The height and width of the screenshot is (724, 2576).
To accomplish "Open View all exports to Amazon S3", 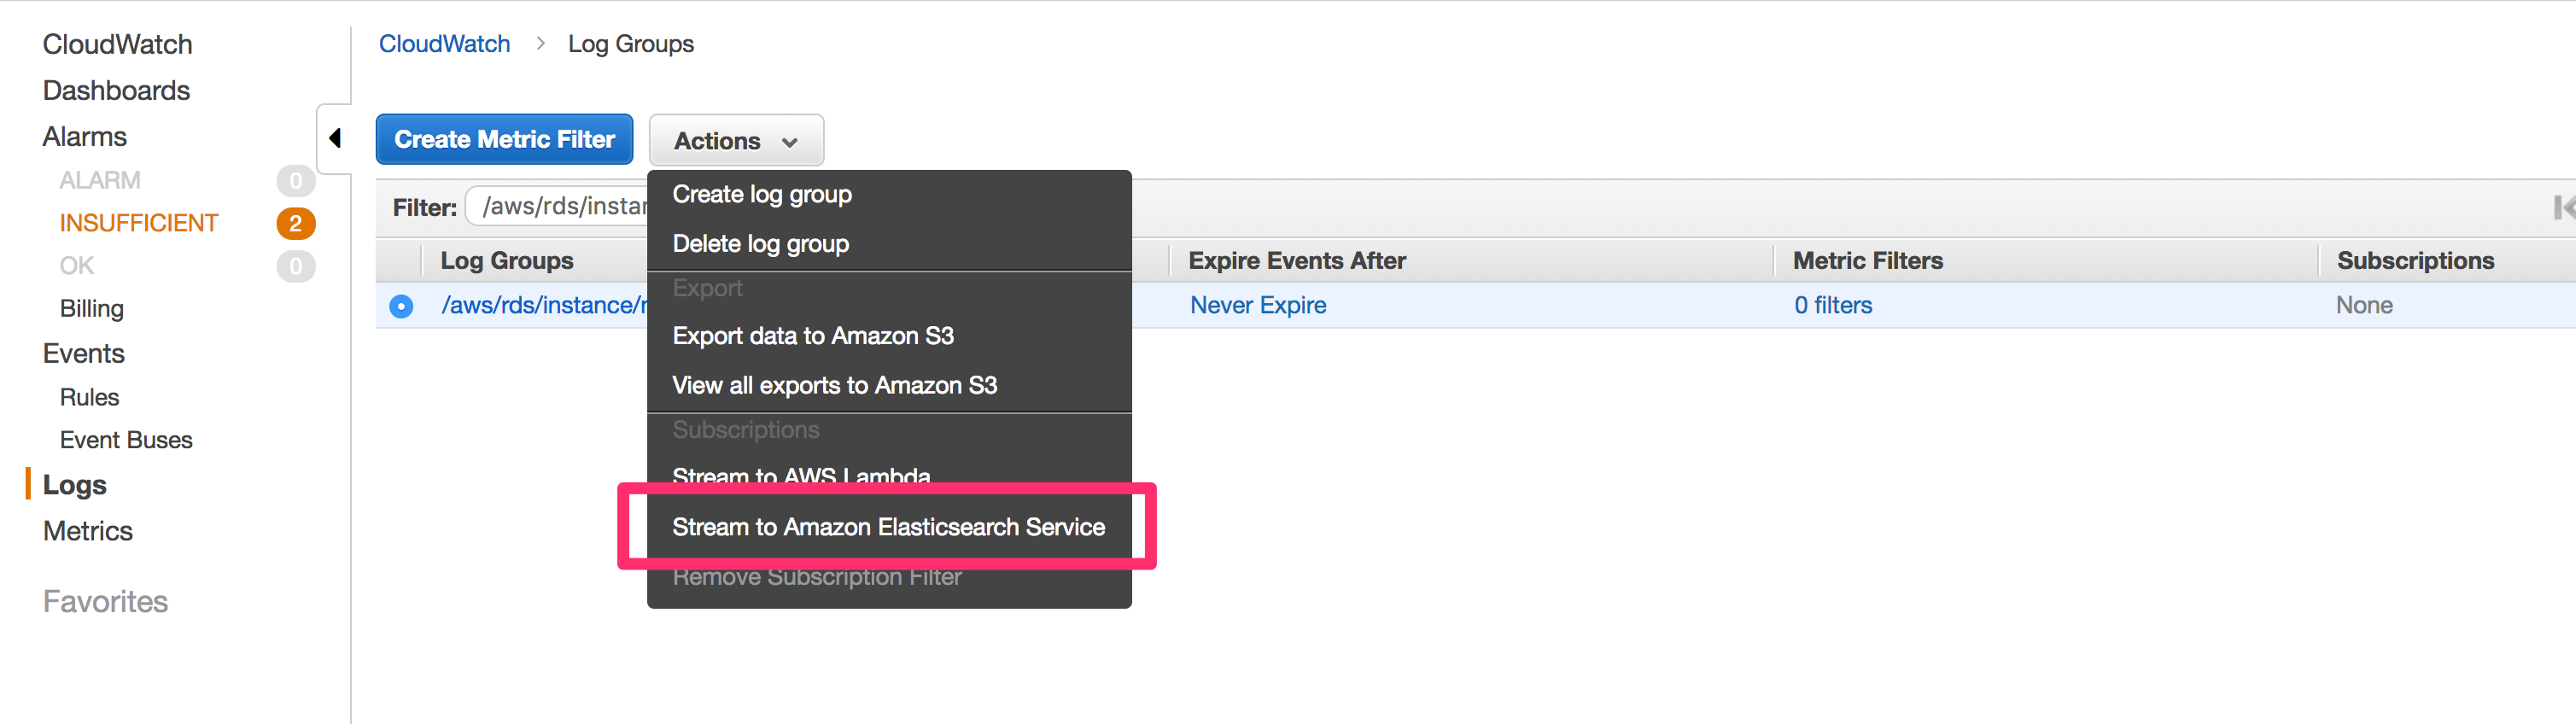I will coord(834,386).
